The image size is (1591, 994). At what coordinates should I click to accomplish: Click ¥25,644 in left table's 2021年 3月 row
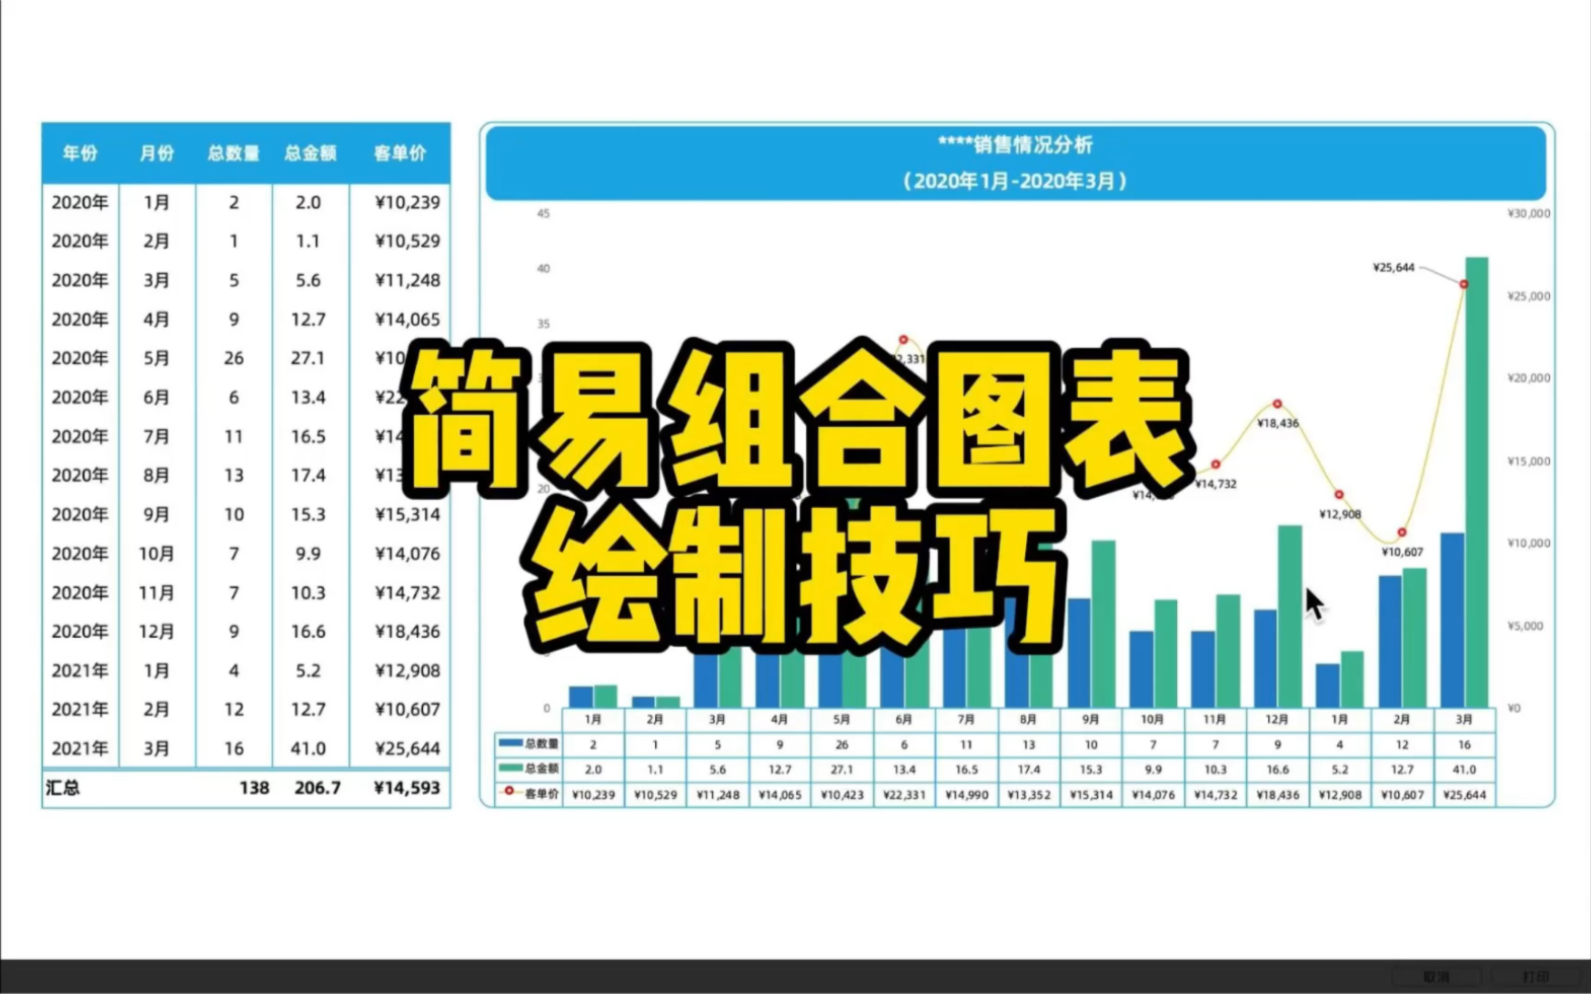pos(407,748)
